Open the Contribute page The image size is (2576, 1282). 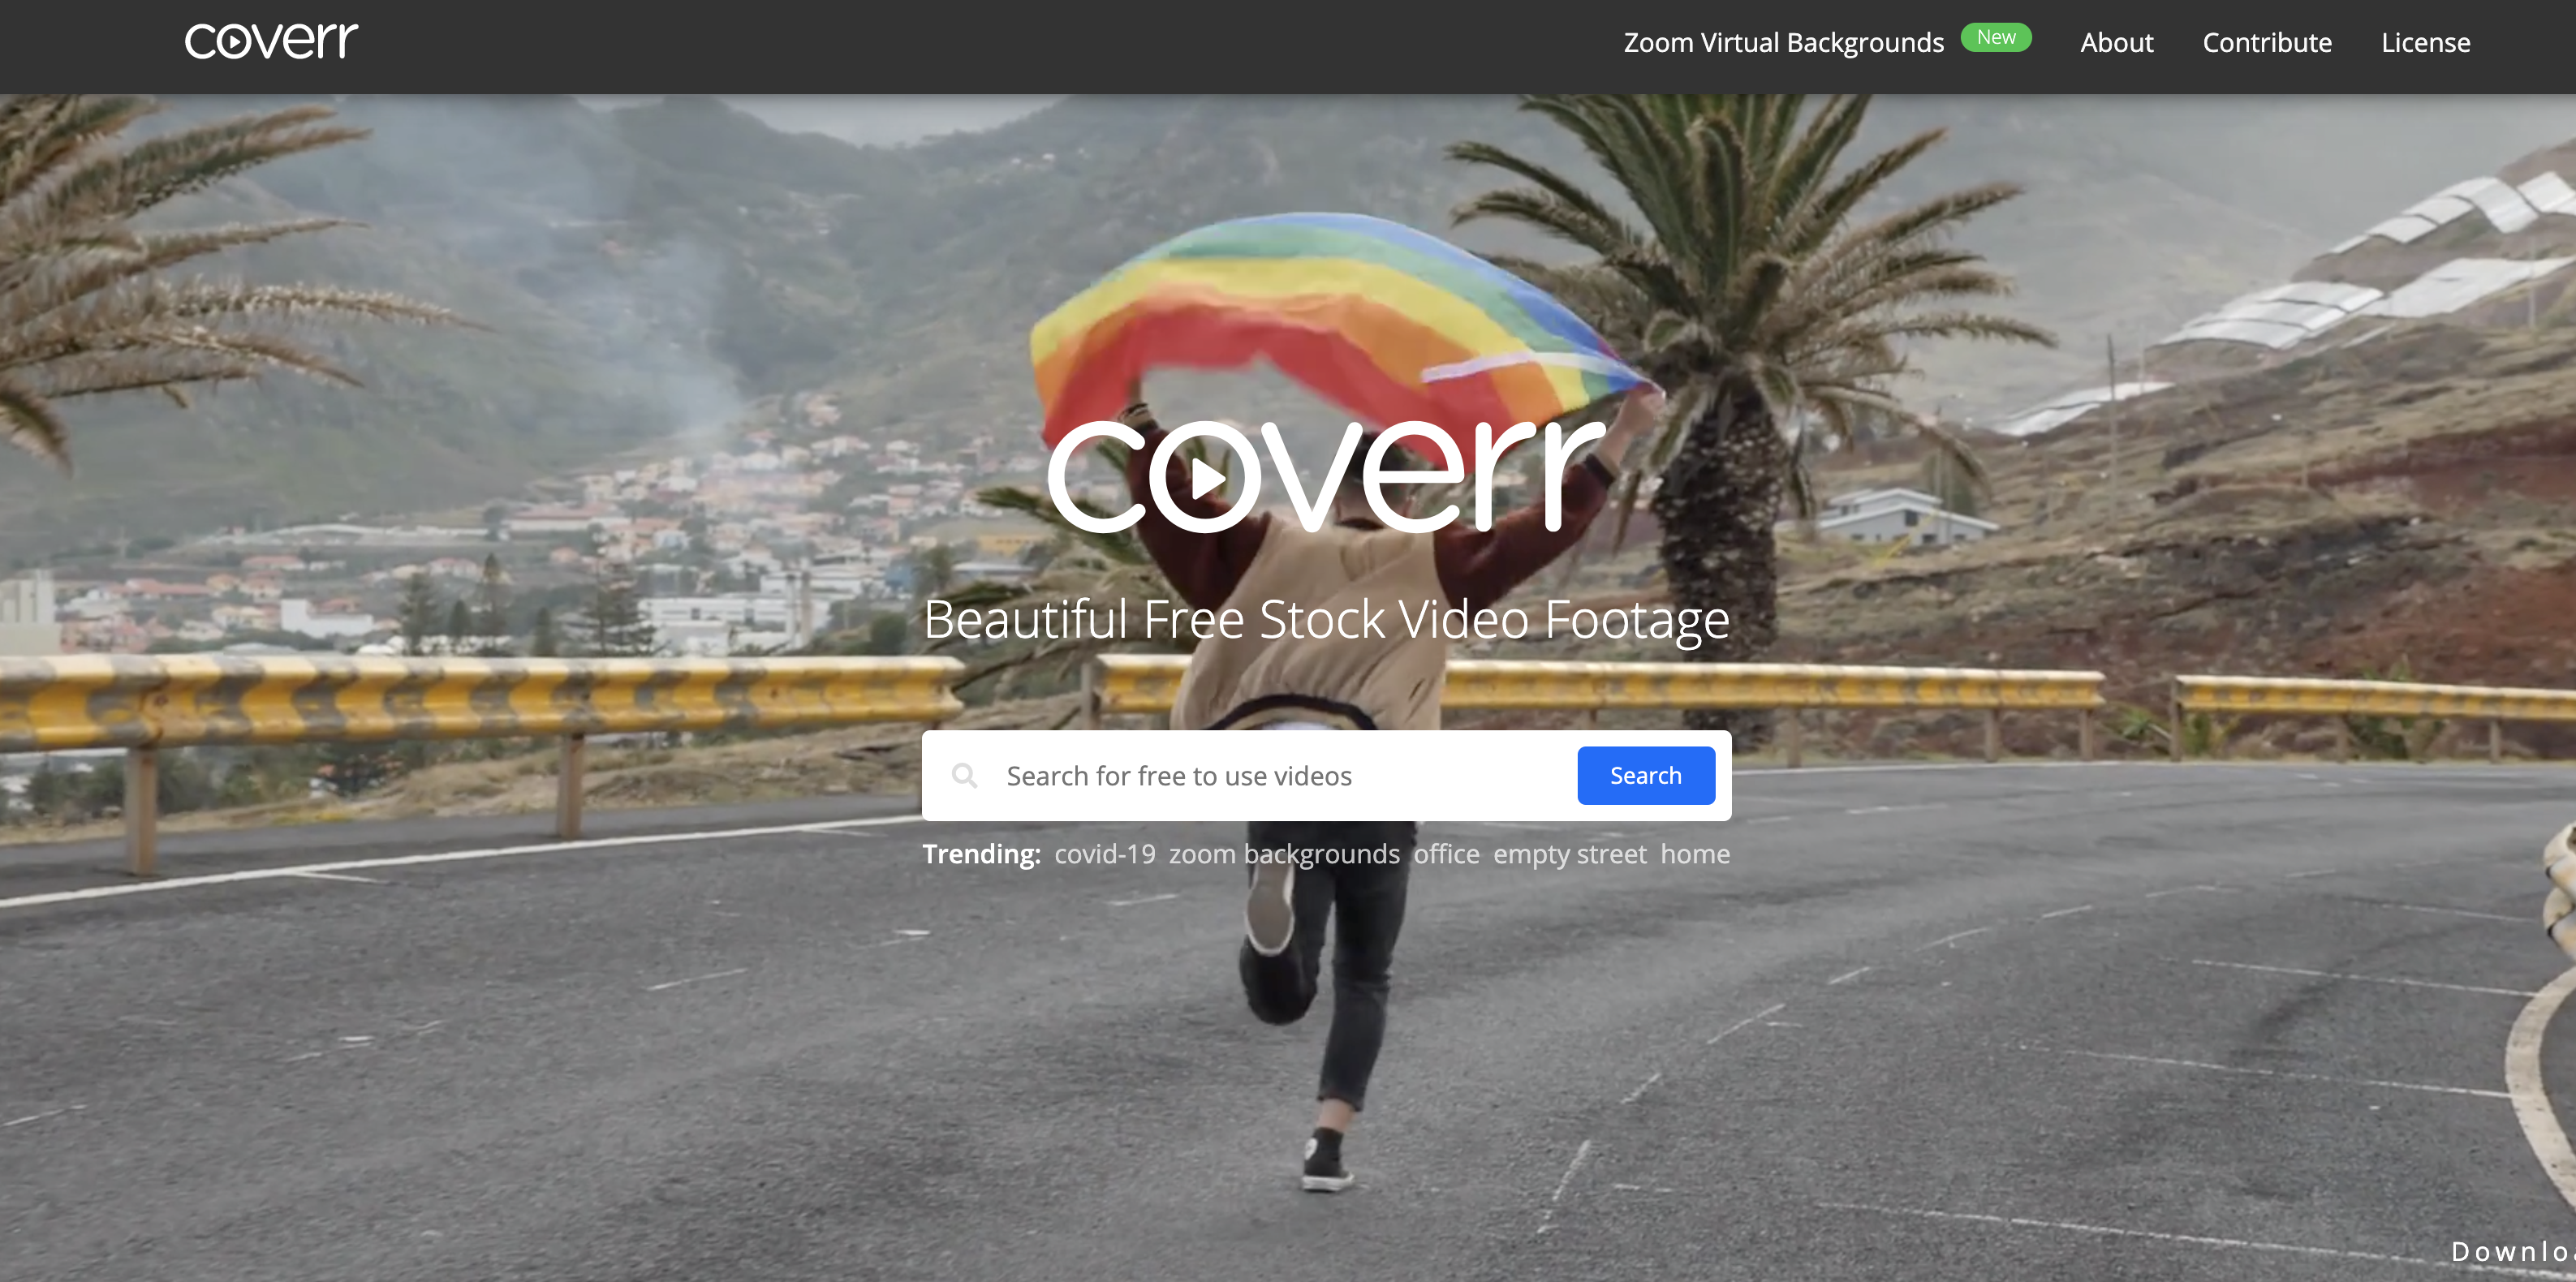pos(2266,43)
